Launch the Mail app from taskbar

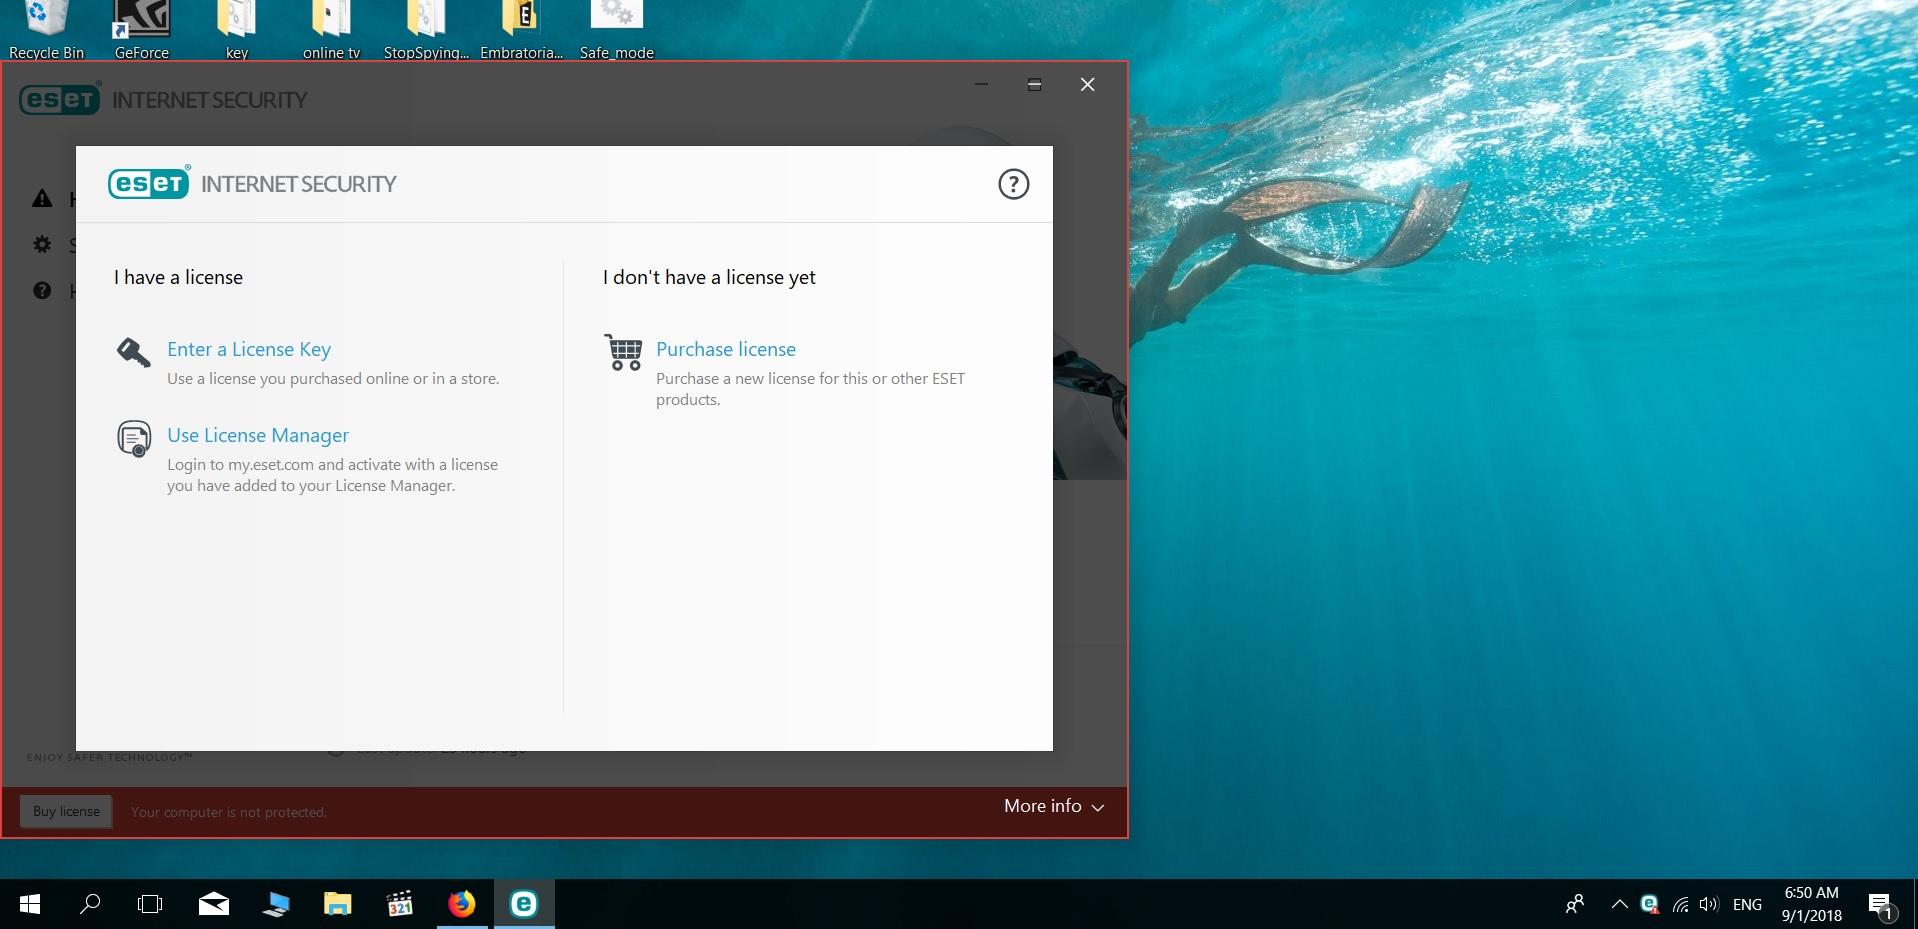[213, 905]
